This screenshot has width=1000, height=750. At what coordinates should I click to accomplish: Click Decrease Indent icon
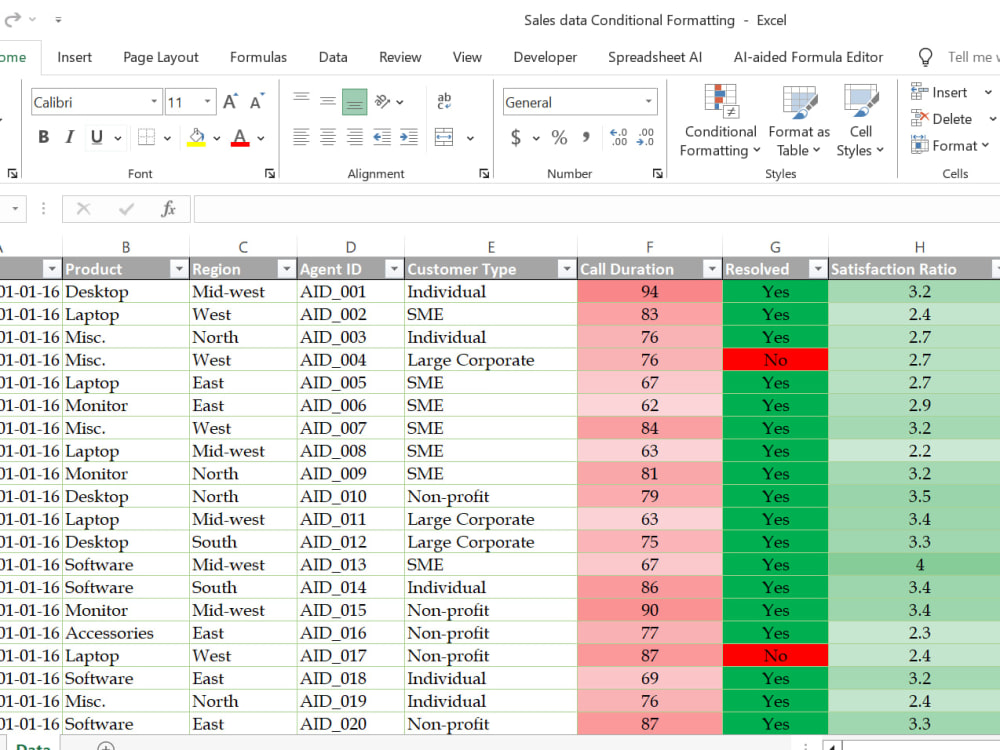coord(382,136)
